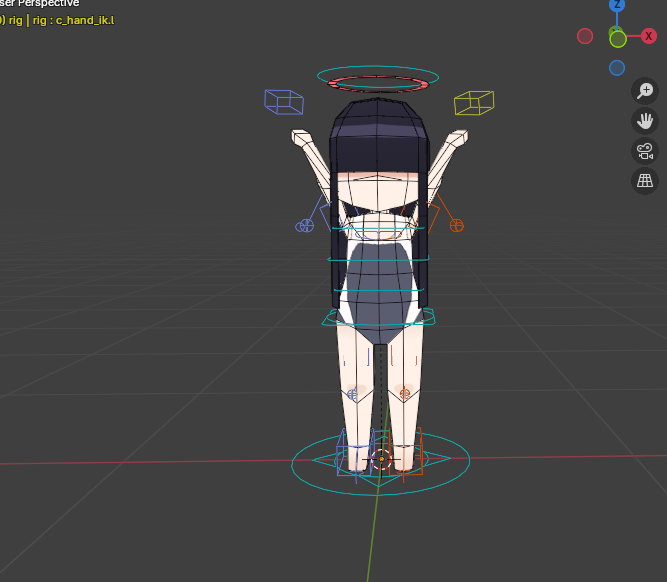Select the blue hand IK box controller

284,100
